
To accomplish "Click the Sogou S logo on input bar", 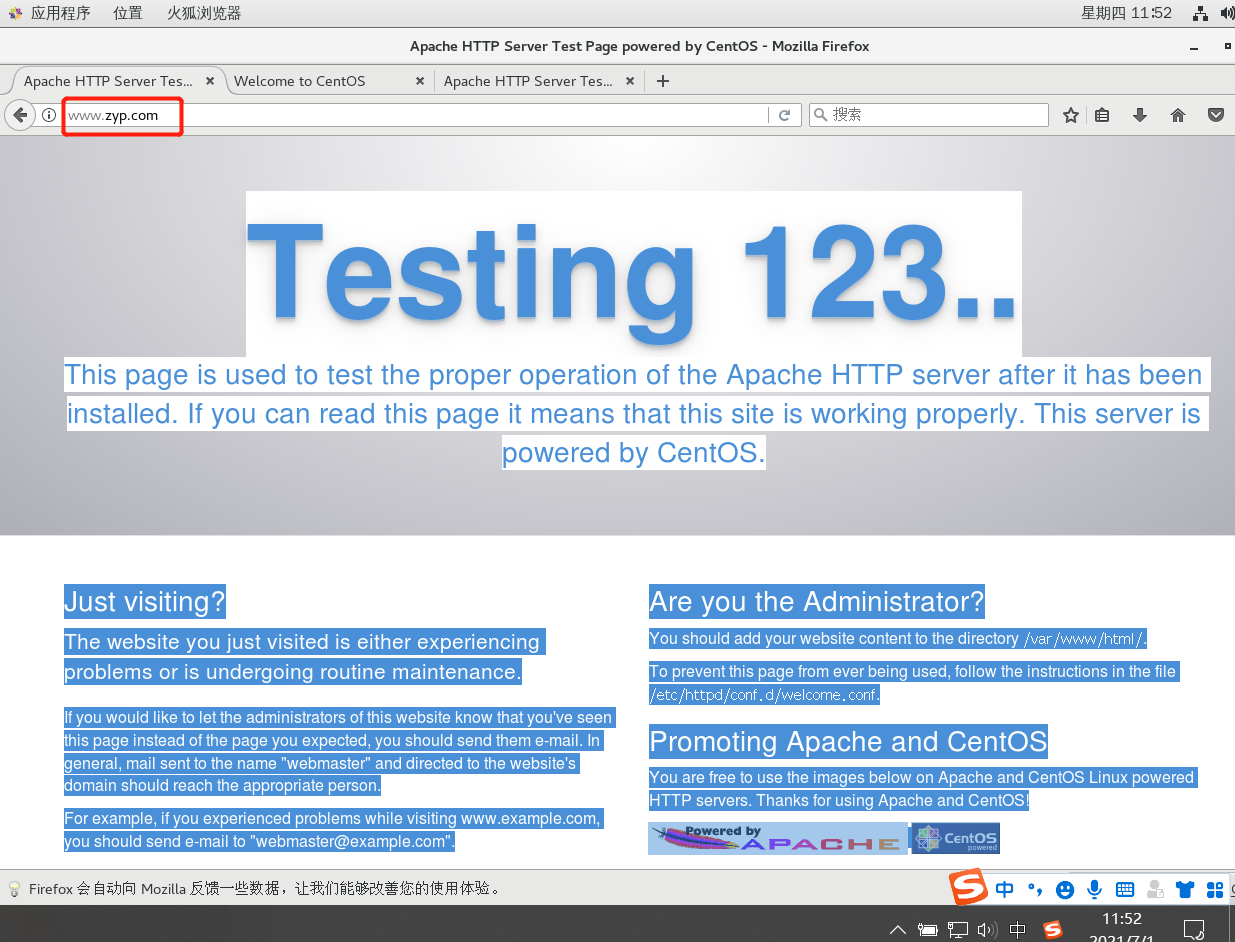I will tap(968, 888).
